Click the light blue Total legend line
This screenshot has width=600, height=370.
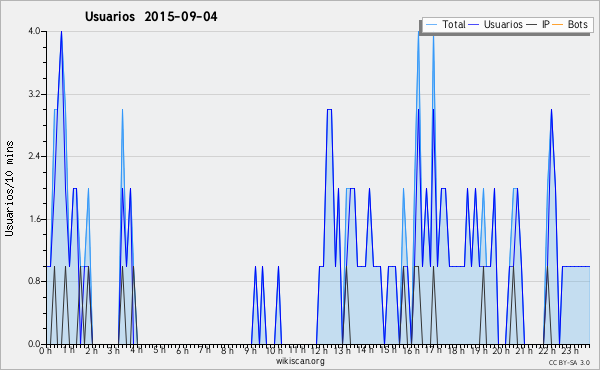(431, 25)
